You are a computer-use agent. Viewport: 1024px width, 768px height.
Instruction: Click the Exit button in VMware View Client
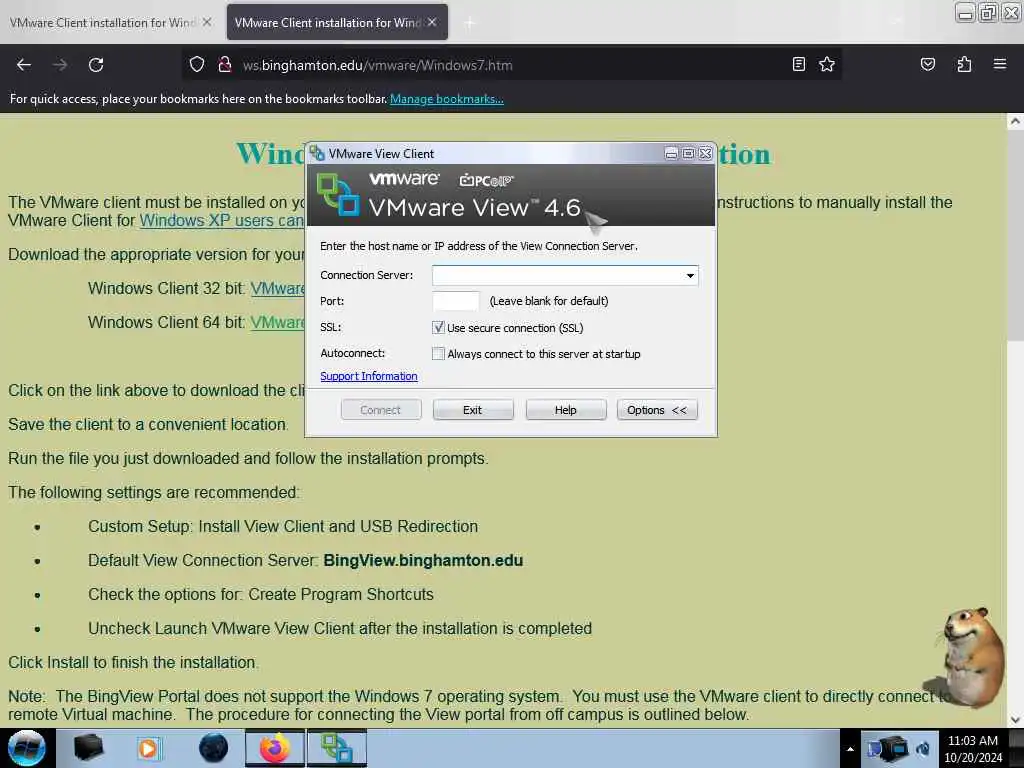click(473, 410)
